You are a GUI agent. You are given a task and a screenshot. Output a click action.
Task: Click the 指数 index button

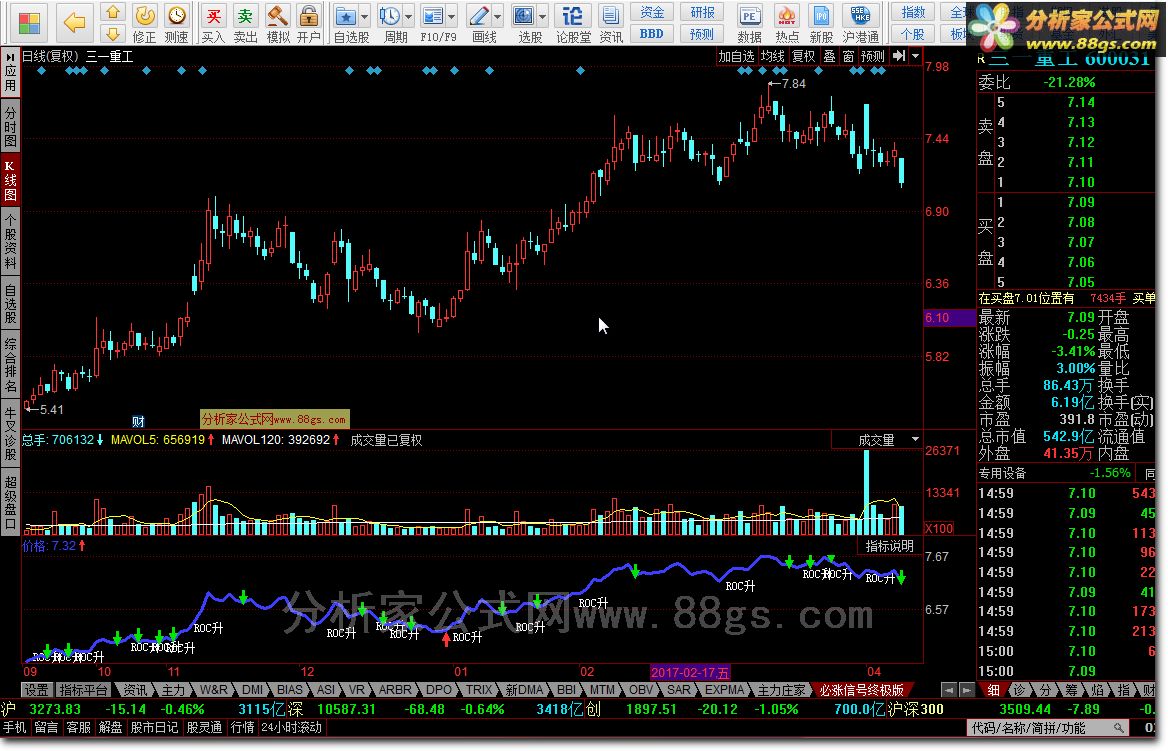click(913, 12)
